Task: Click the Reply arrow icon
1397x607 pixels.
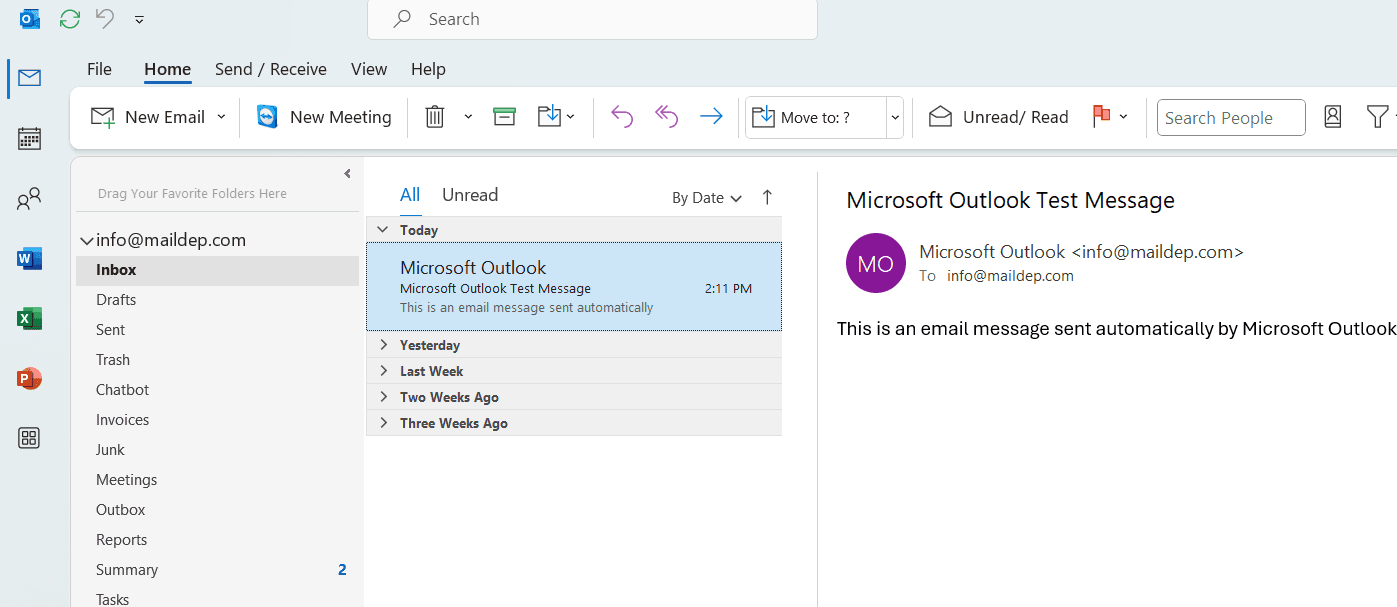Action: (622, 117)
